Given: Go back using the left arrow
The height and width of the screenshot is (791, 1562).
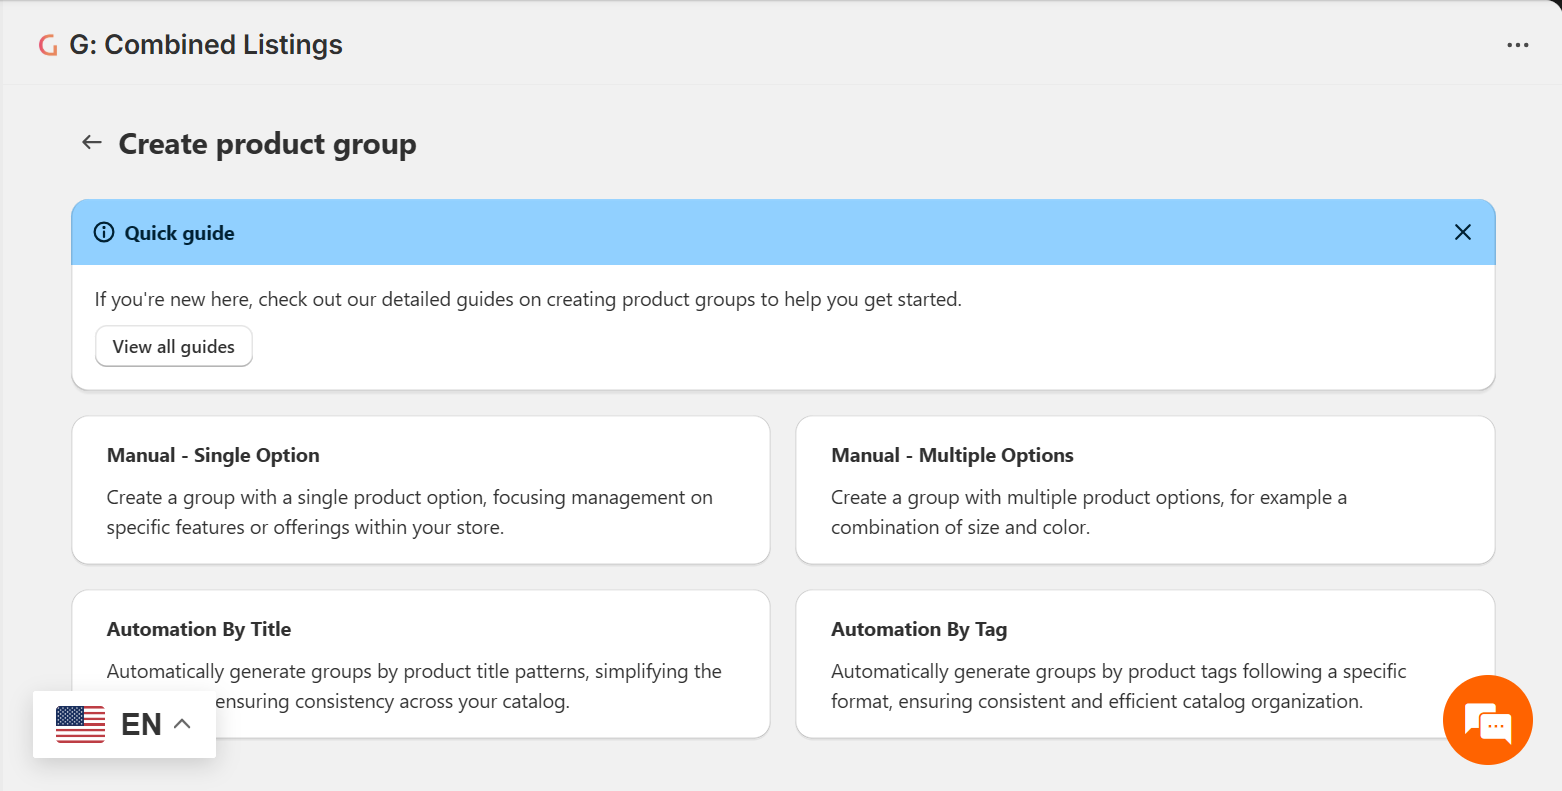Looking at the screenshot, I should pos(92,143).
